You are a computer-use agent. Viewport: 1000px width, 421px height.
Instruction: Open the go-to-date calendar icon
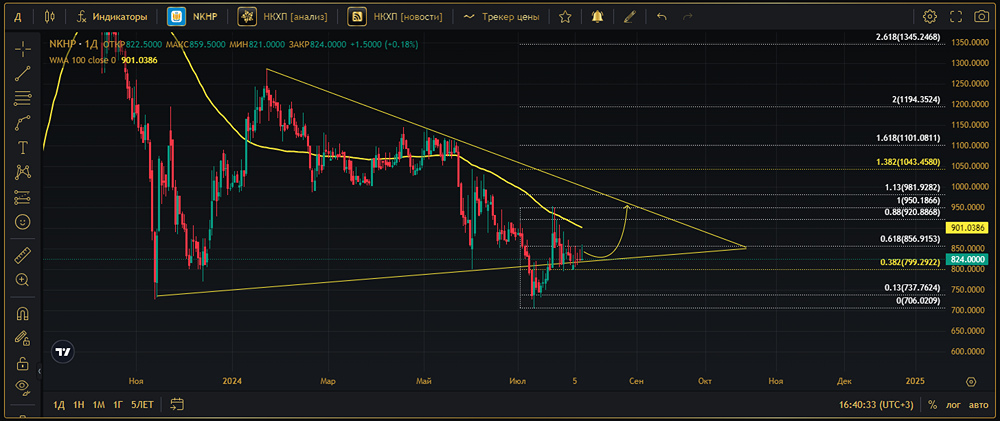[x=177, y=404]
